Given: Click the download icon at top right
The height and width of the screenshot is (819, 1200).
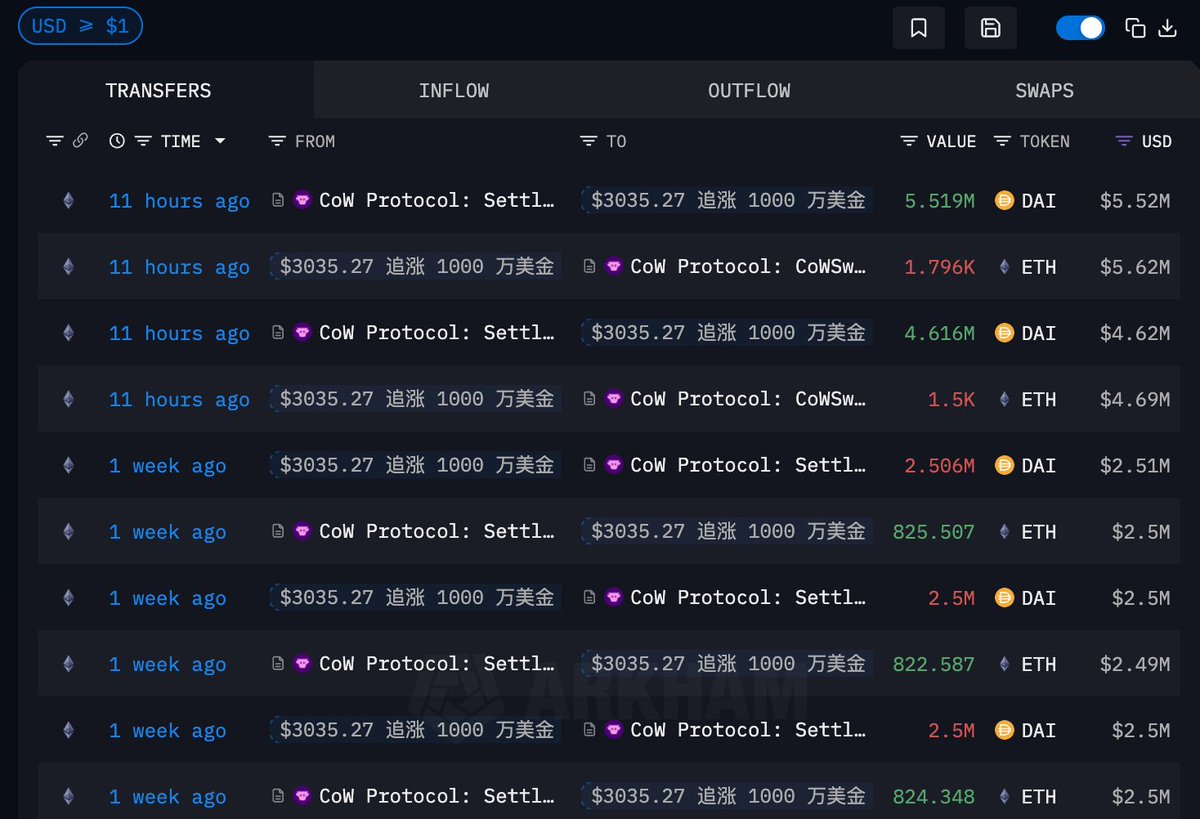Looking at the screenshot, I should pos(1167,28).
